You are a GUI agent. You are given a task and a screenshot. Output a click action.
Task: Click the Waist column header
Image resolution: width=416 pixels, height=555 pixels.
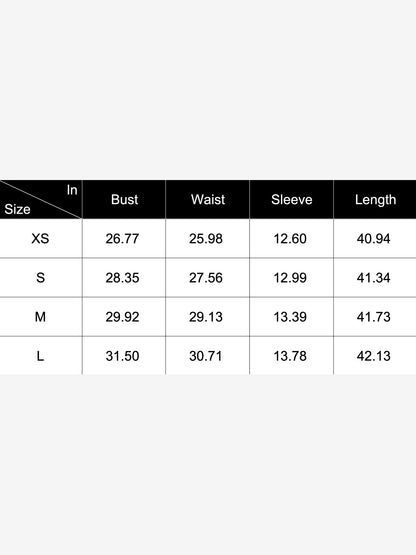tap(208, 200)
